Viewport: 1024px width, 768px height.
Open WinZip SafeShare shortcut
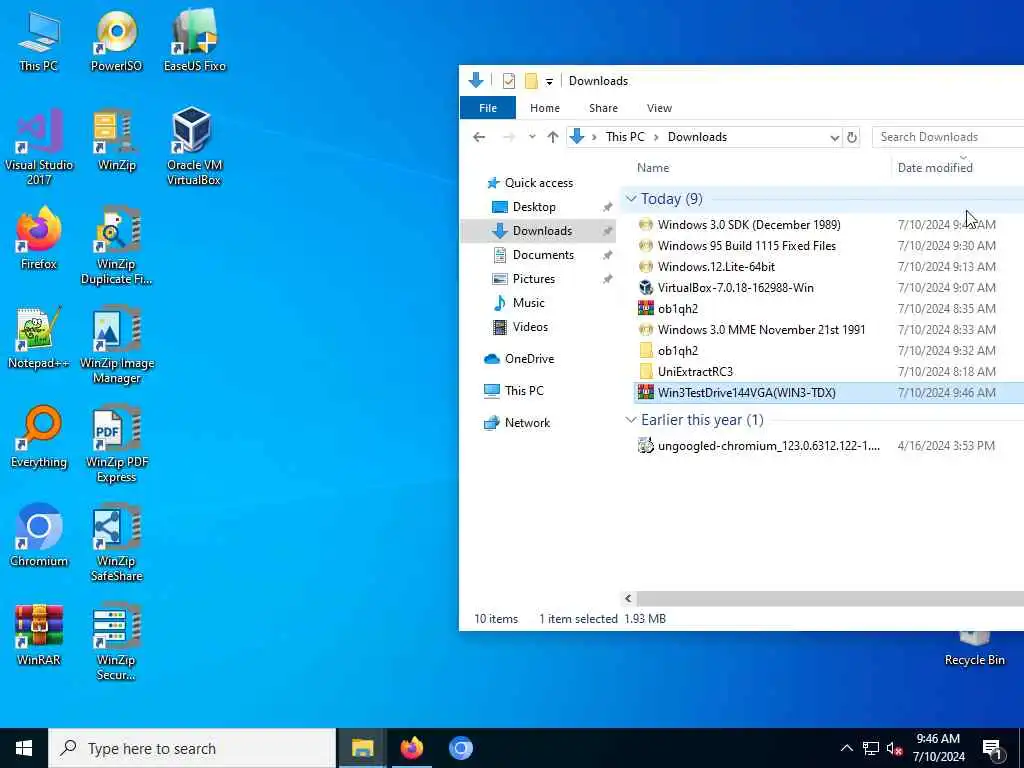tap(116, 543)
